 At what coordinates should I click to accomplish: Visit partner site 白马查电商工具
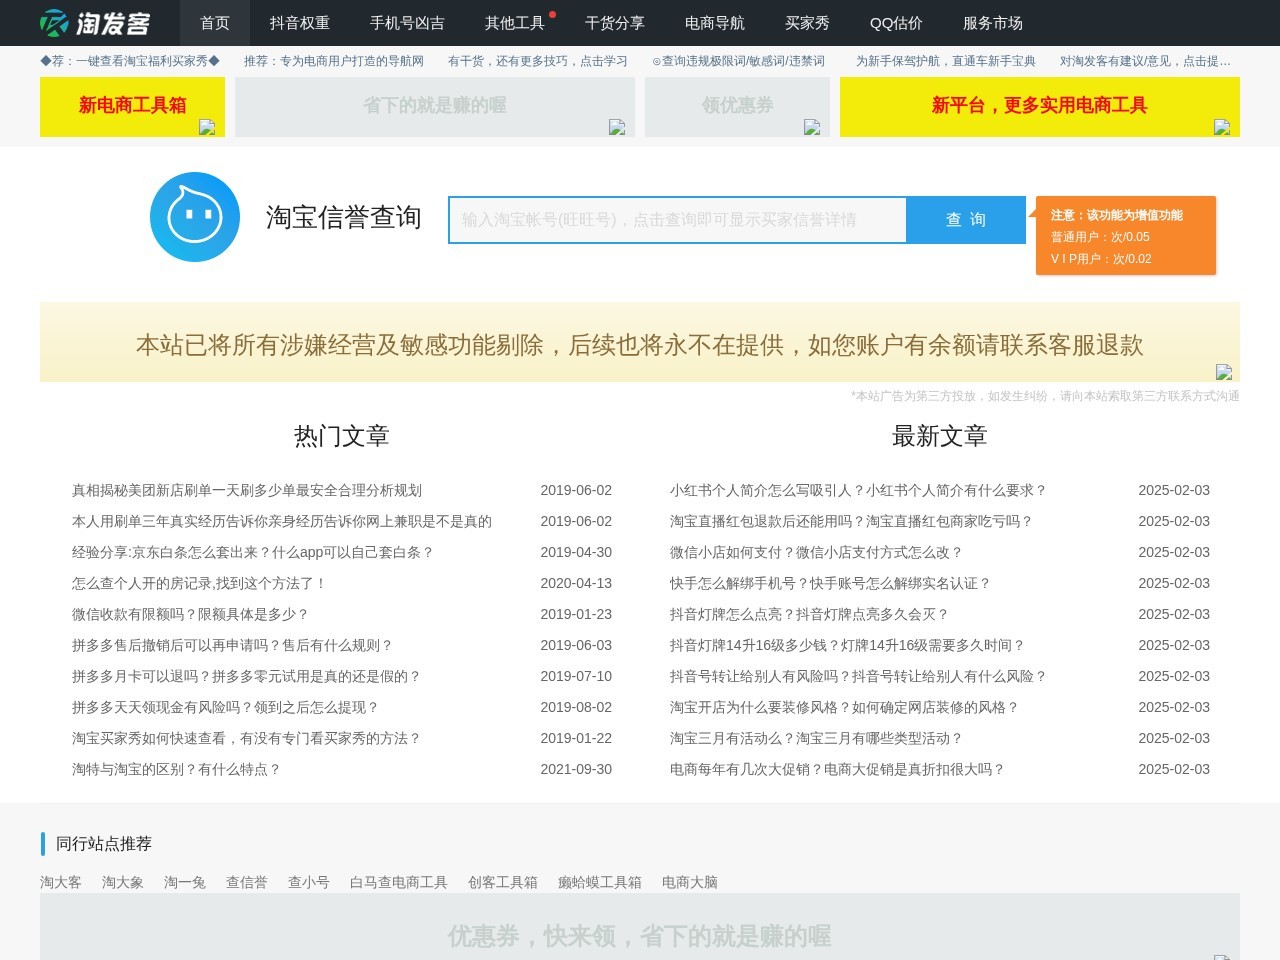[399, 882]
